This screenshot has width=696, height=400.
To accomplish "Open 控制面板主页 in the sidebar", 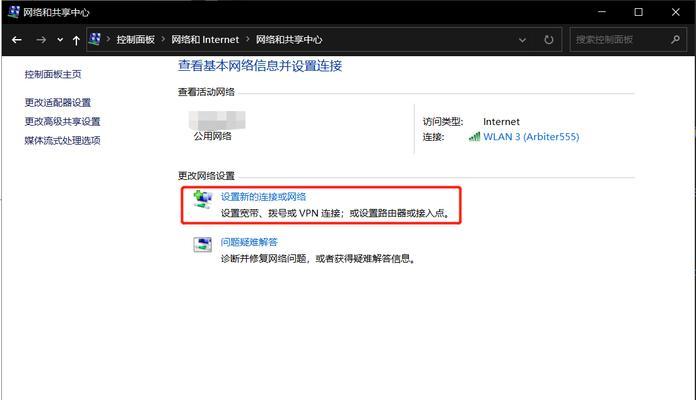I will (53, 74).
